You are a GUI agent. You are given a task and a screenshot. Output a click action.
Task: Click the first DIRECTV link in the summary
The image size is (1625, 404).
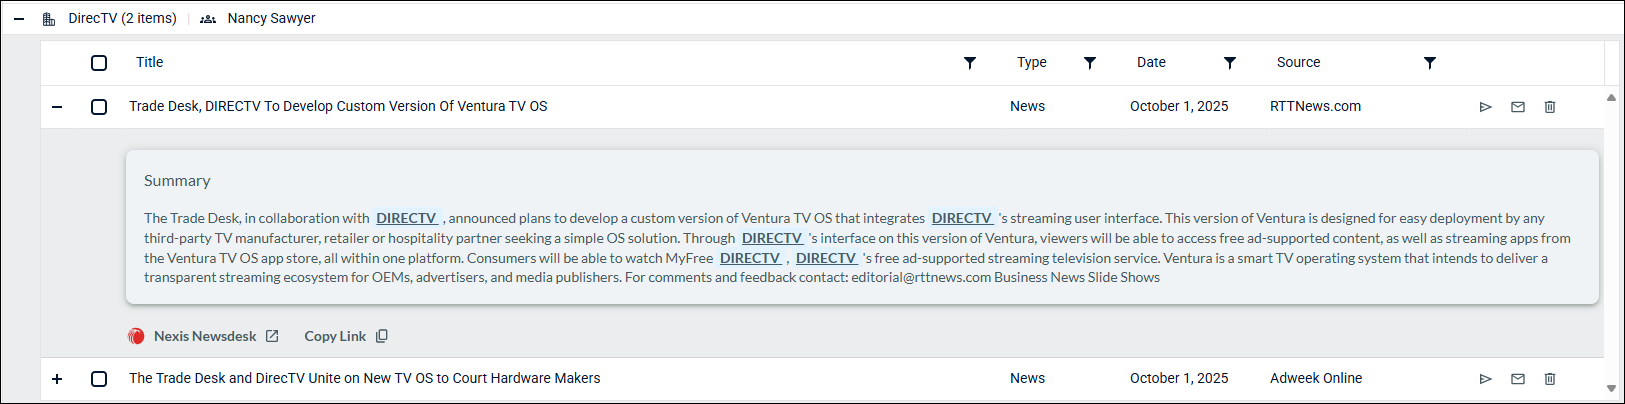pos(406,218)
